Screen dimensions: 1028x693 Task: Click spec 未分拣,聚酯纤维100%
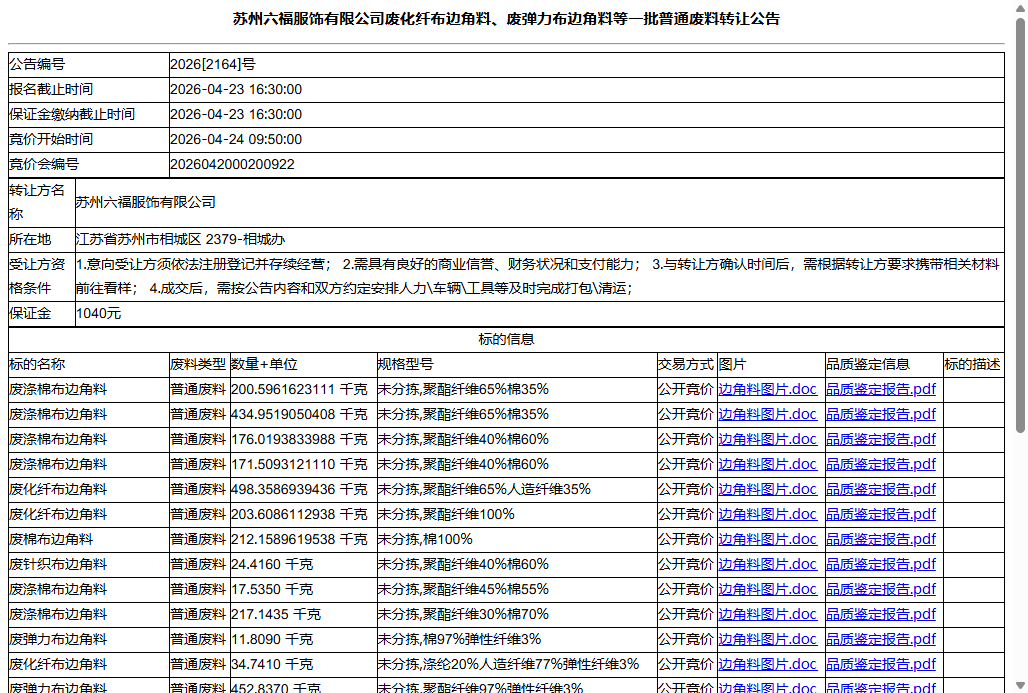446,514
